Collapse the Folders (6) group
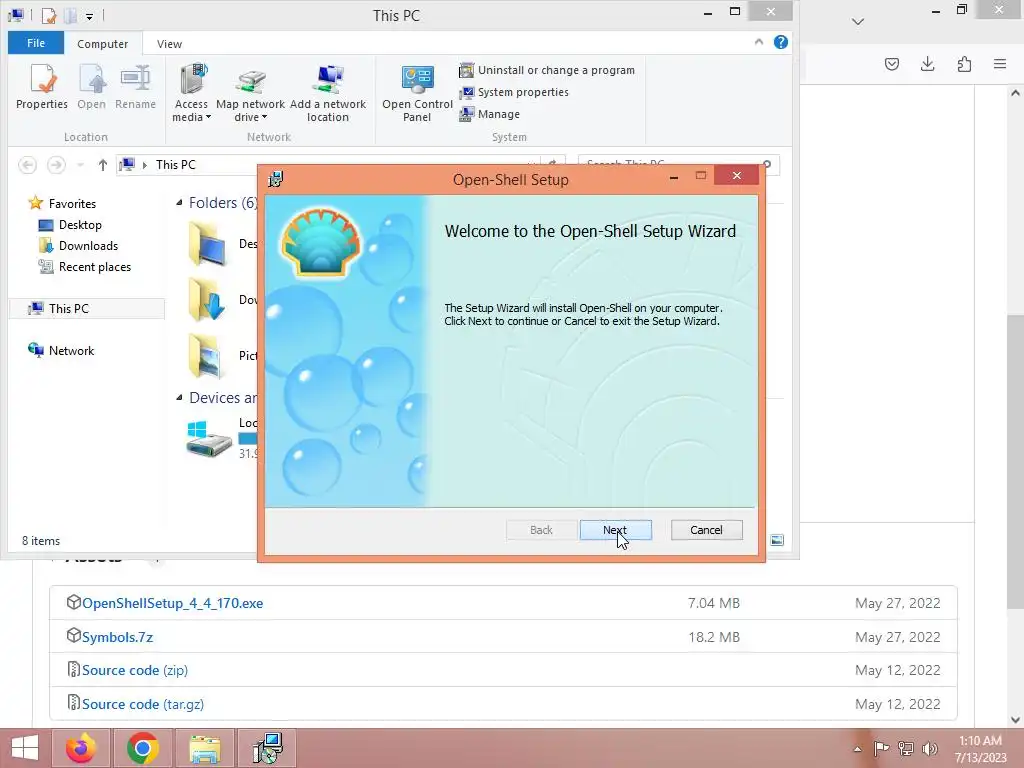The height and width of the screenshot is (768, 1024). click(x=179, y=202)
